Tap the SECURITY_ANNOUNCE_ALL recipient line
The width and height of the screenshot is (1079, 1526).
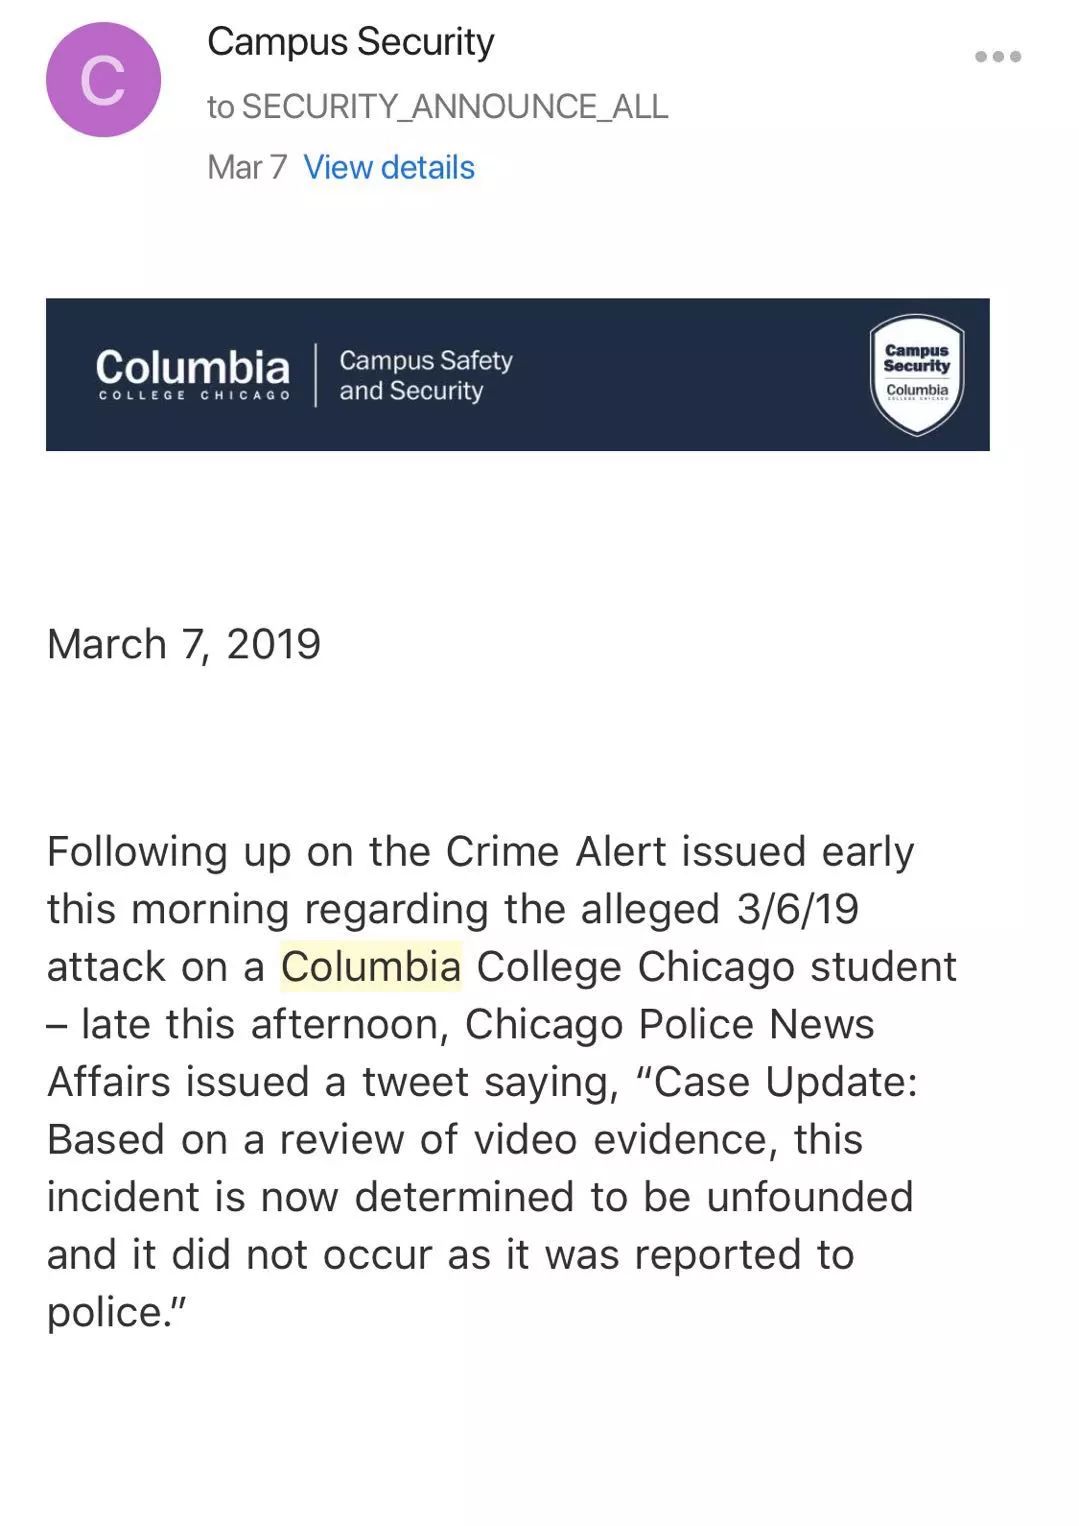[437, 106]
